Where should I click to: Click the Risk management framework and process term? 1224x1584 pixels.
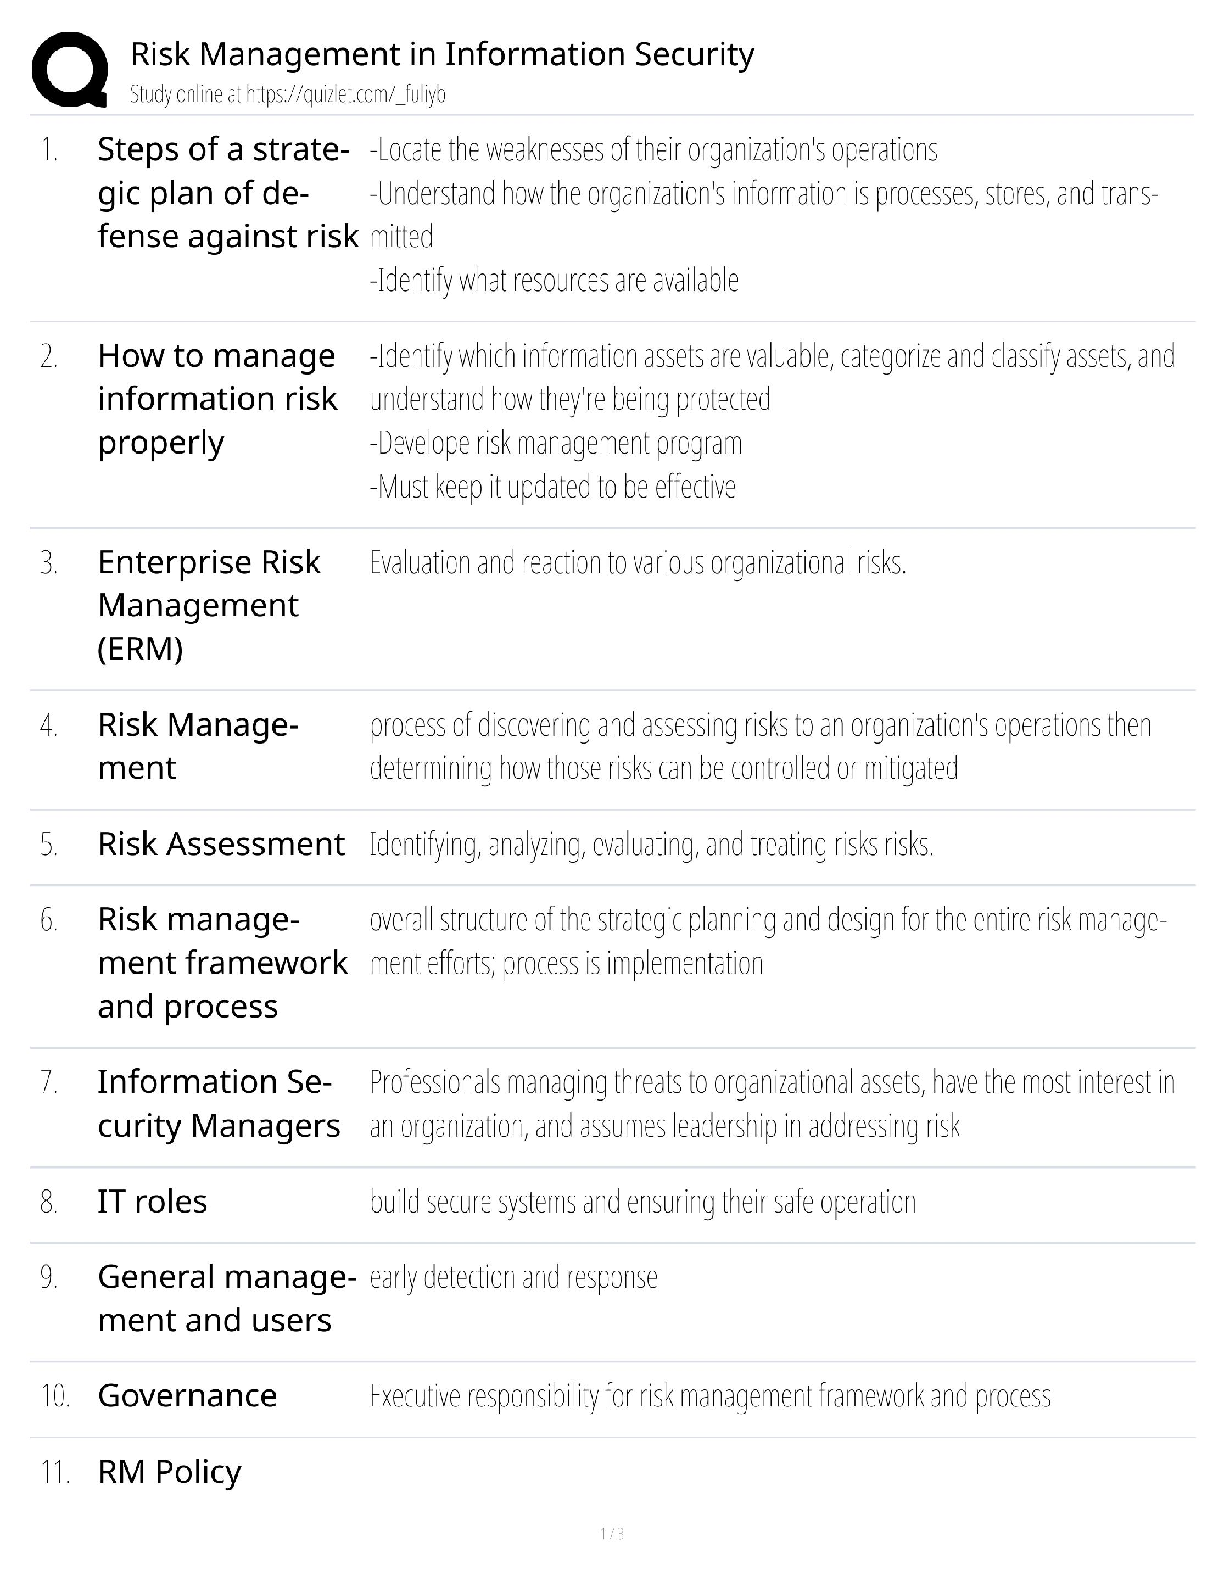222,962
